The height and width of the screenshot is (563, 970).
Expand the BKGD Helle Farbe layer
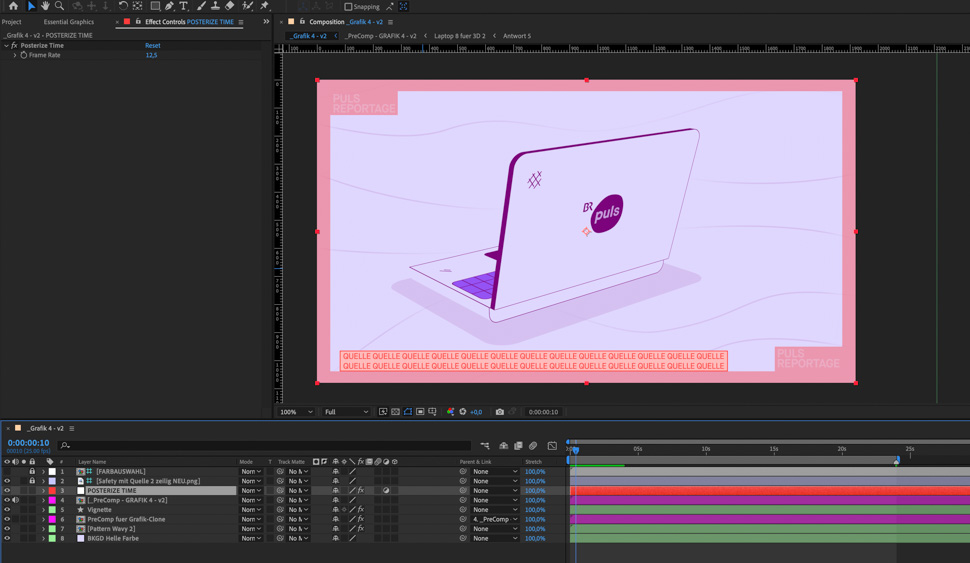pos(43,538)
